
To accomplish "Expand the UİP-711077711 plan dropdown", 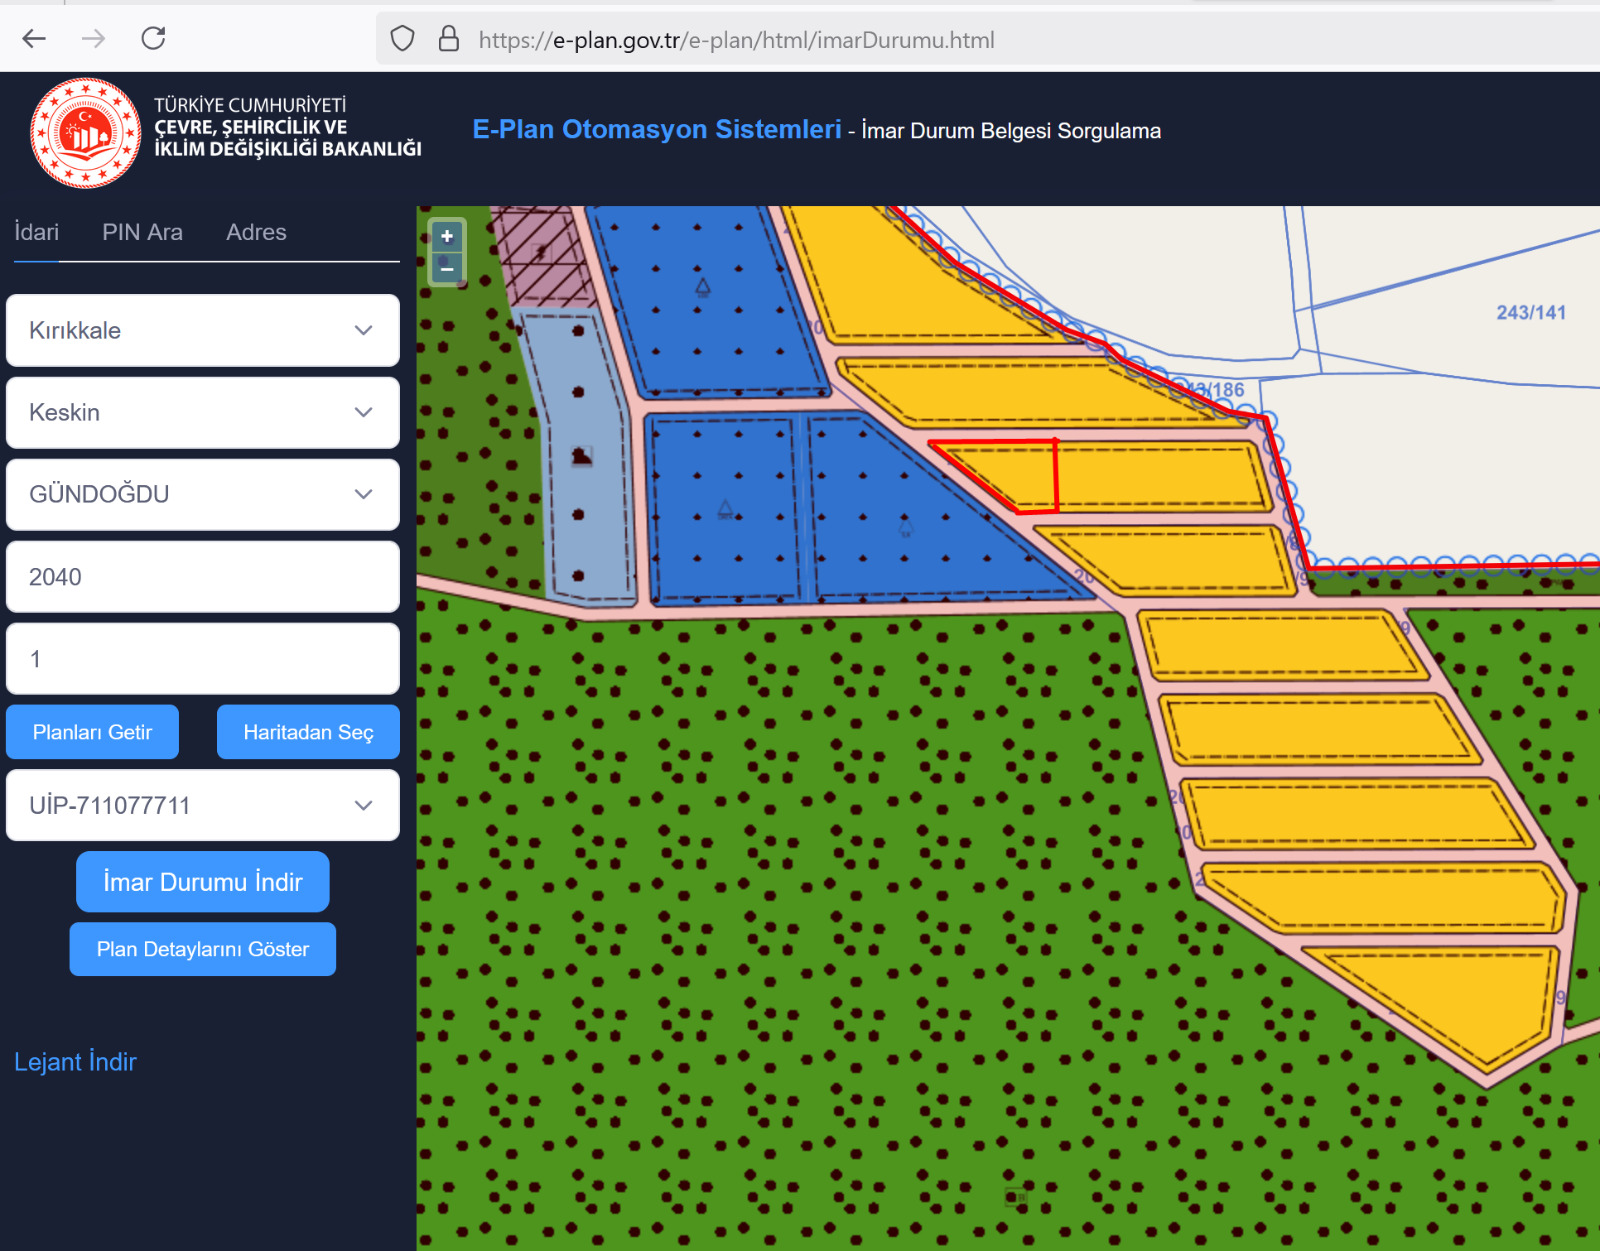I will coord(203,805).
